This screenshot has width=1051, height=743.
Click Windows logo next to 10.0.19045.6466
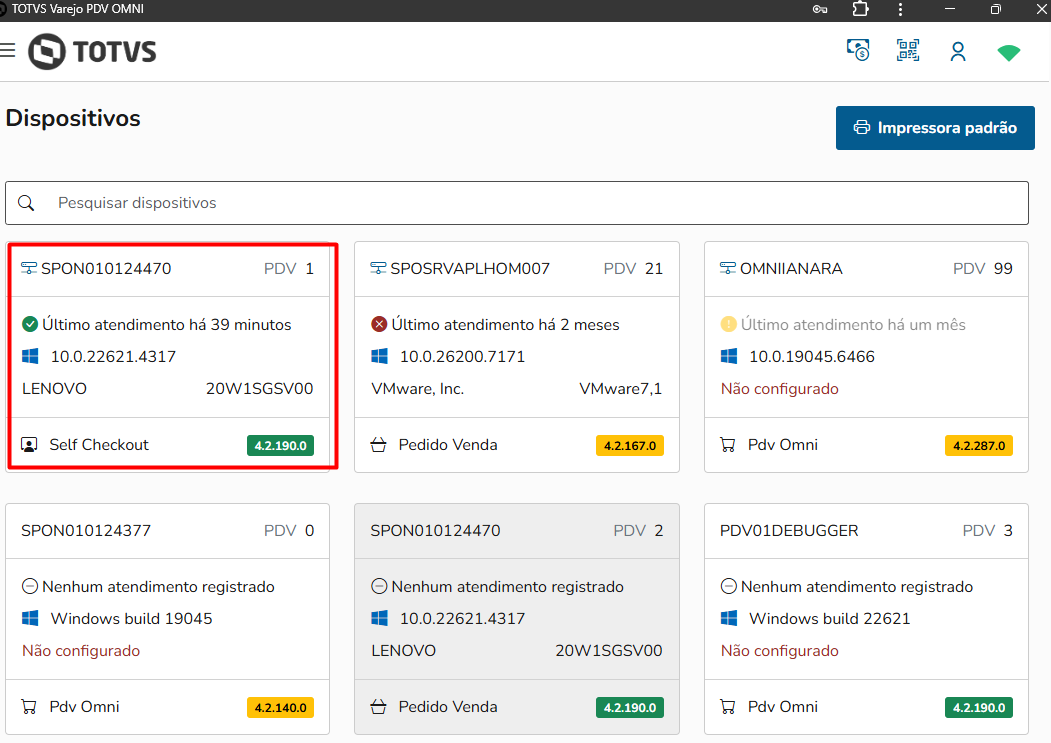tap(729, 356)
